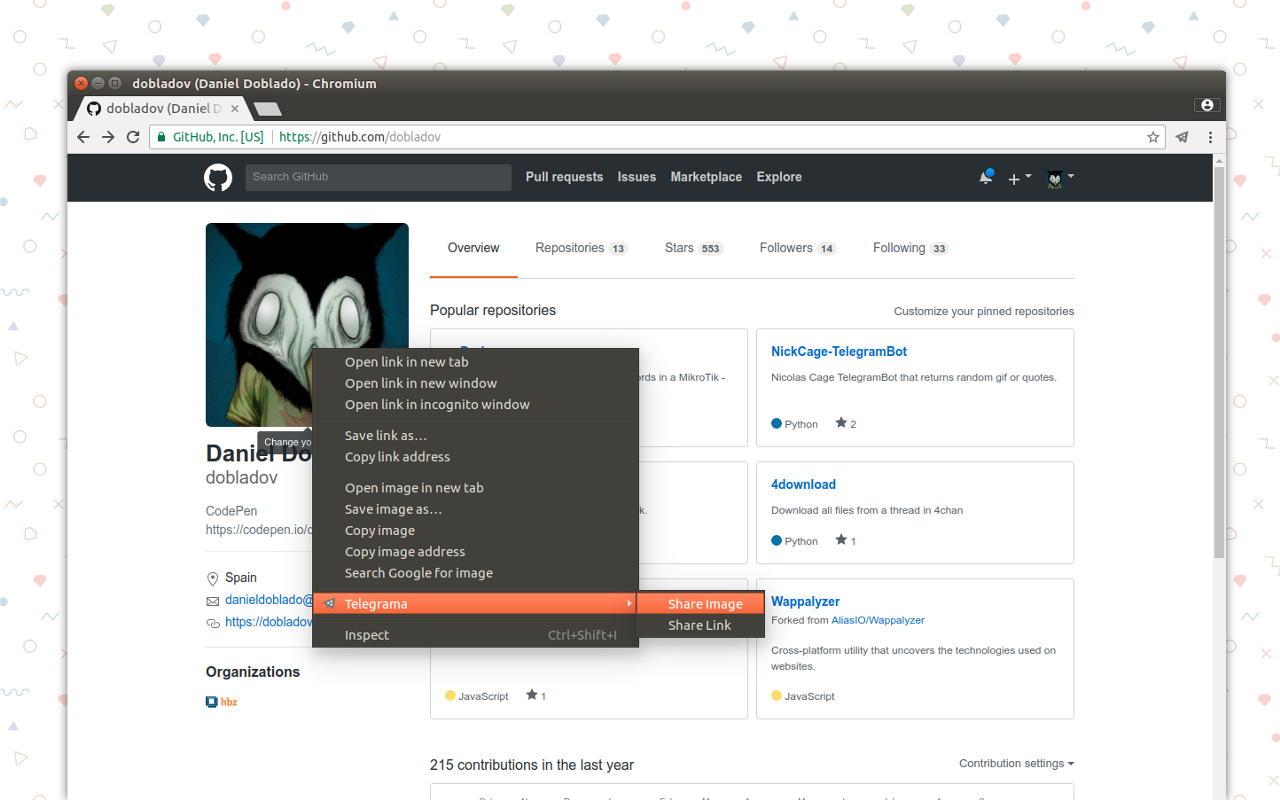Image resolution: width=1280 pixels, height=800 pixels.
Task: Select Share Link in Telegrama submenu
Action: tap(701, 625)
